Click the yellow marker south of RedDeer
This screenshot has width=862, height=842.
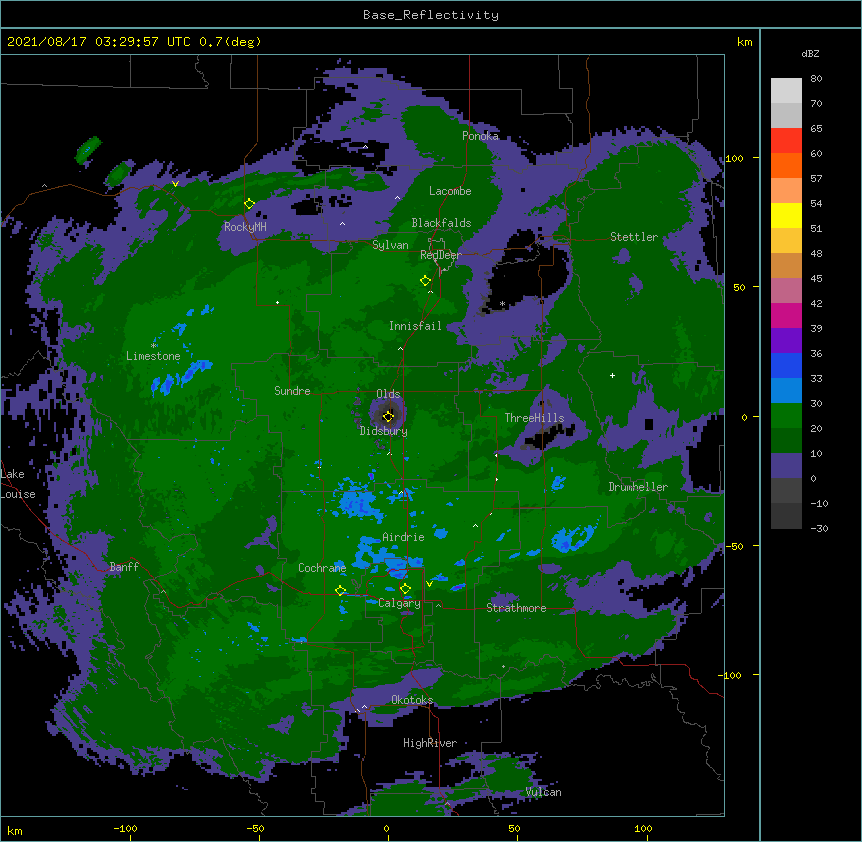pos(425,281)
